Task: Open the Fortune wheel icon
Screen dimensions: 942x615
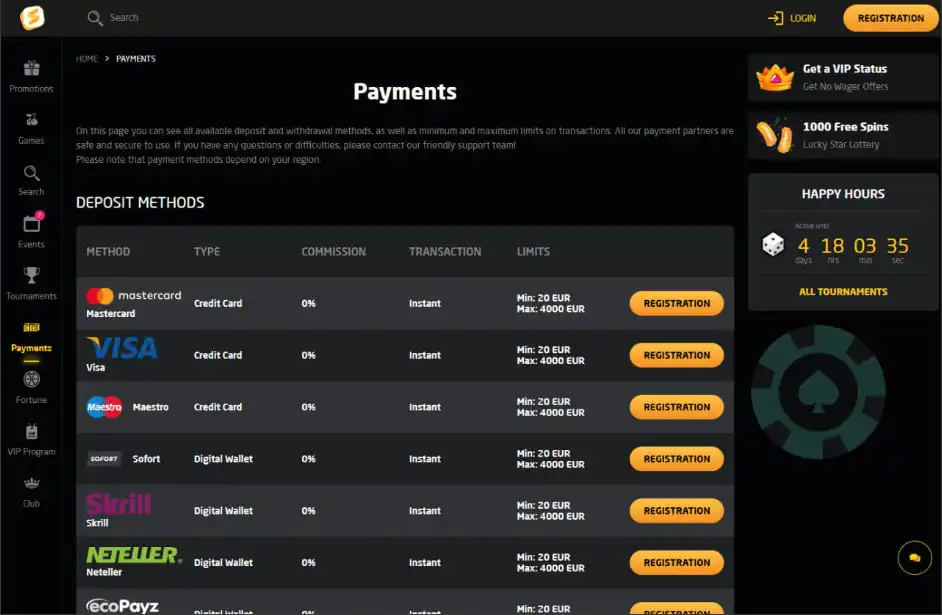Action: pyautogui.click(x=31, y=381)
